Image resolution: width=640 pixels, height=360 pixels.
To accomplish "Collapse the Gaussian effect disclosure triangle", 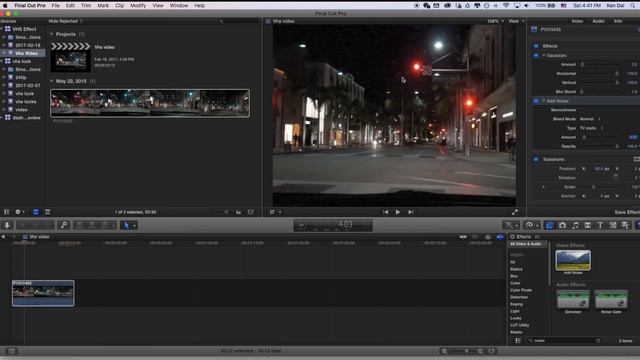I will [x=544, y=56].
